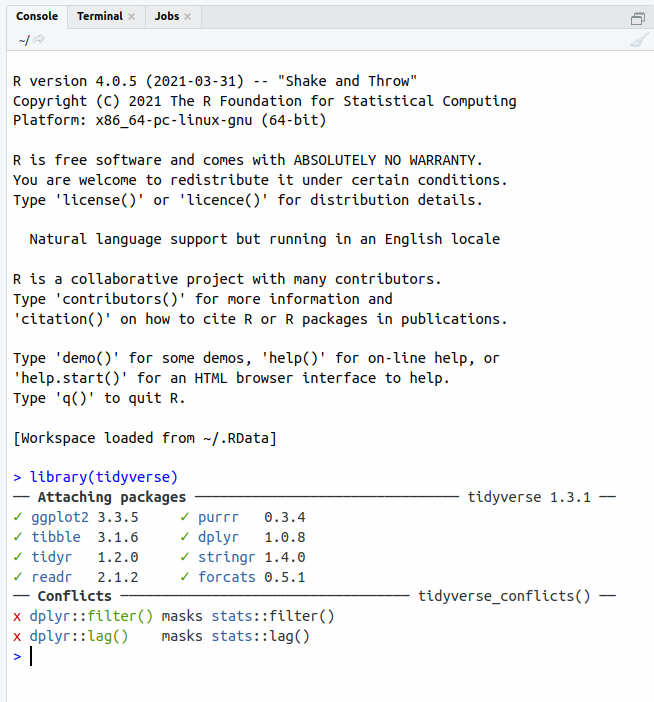Open the current working directory arrow icon
The width and height of the screenshot is (654, 702).
point(40,40)
